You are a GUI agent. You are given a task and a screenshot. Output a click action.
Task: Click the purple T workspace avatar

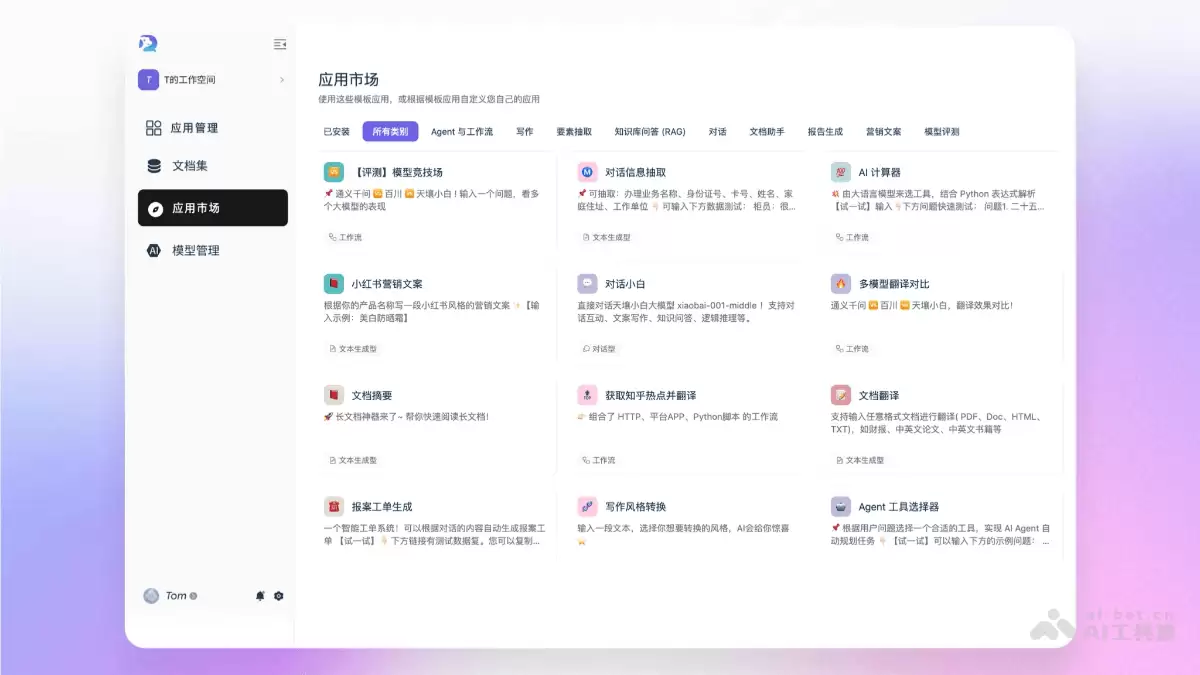pyautogui.click(x=148, y=80)
